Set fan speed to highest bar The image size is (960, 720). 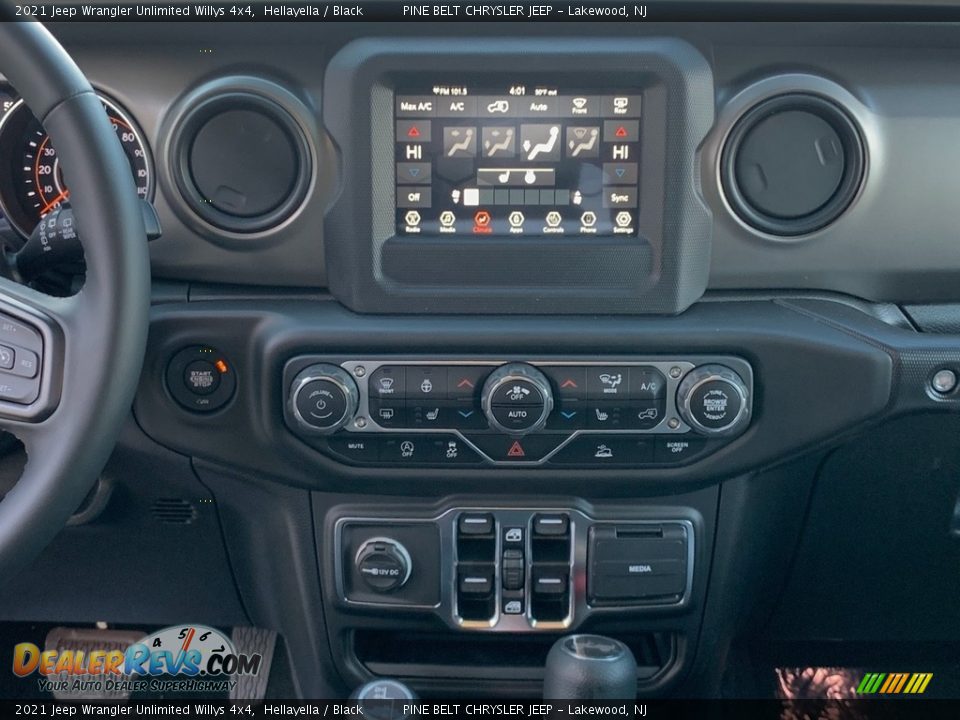point(562,197)
